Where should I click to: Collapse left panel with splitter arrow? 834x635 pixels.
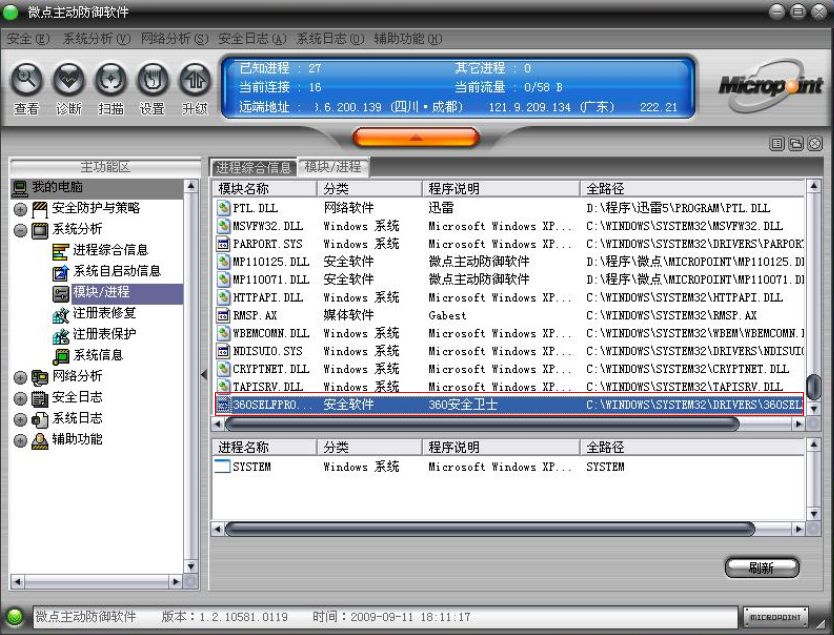click(204, 375)
